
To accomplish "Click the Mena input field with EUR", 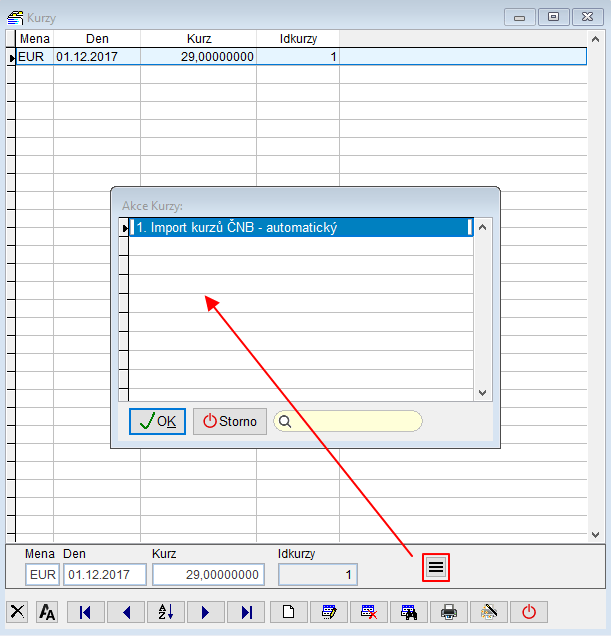I will 43,575.
